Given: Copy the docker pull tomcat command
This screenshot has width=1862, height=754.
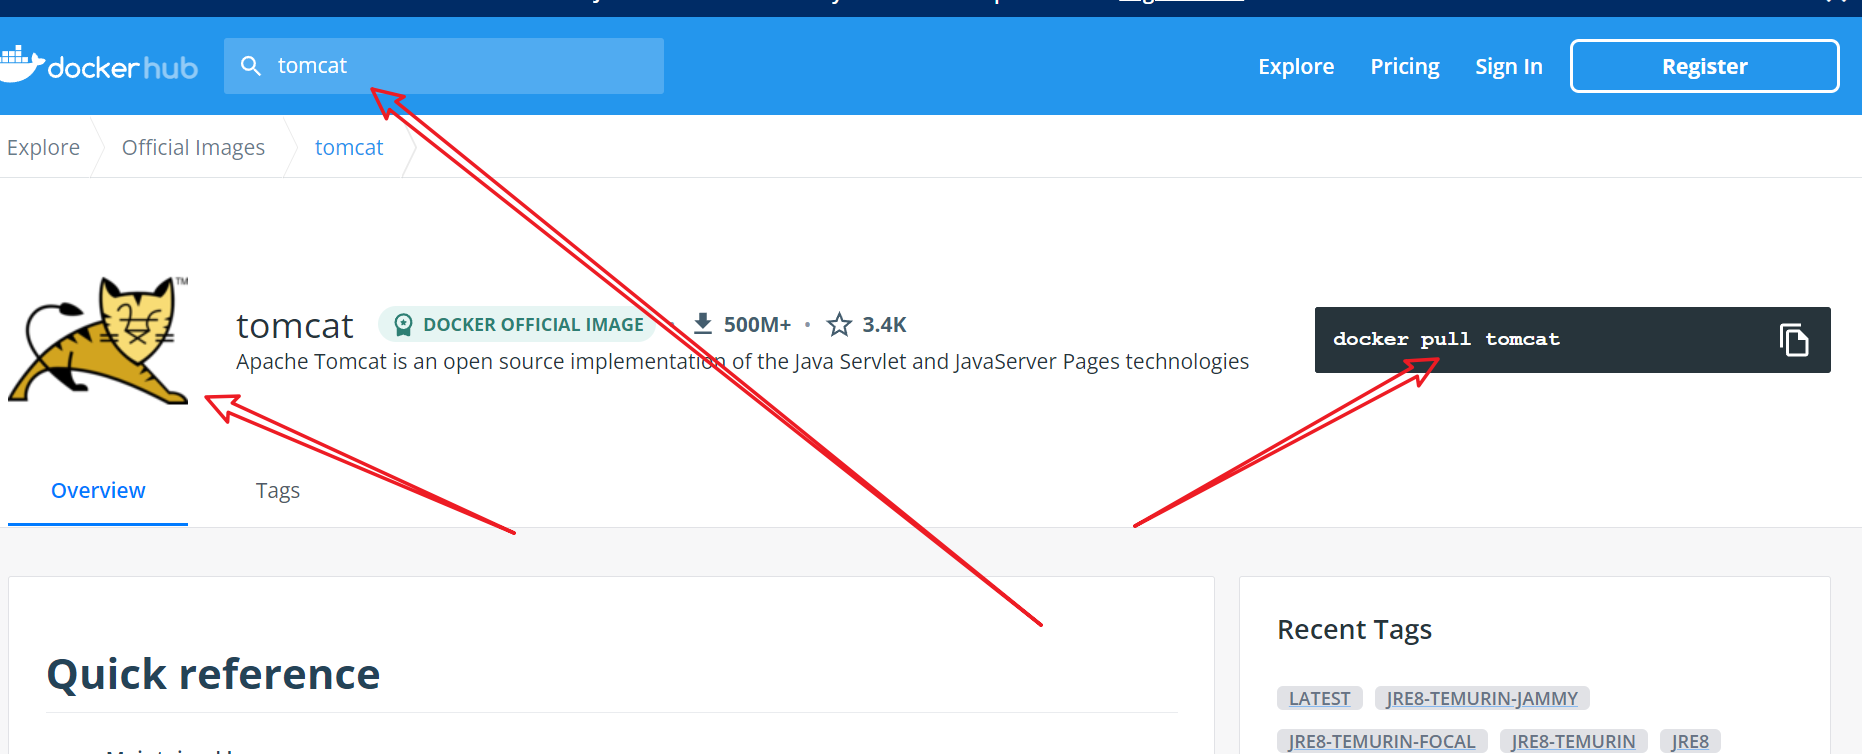Looking at the screenshot, I should tap(1794, 340).
